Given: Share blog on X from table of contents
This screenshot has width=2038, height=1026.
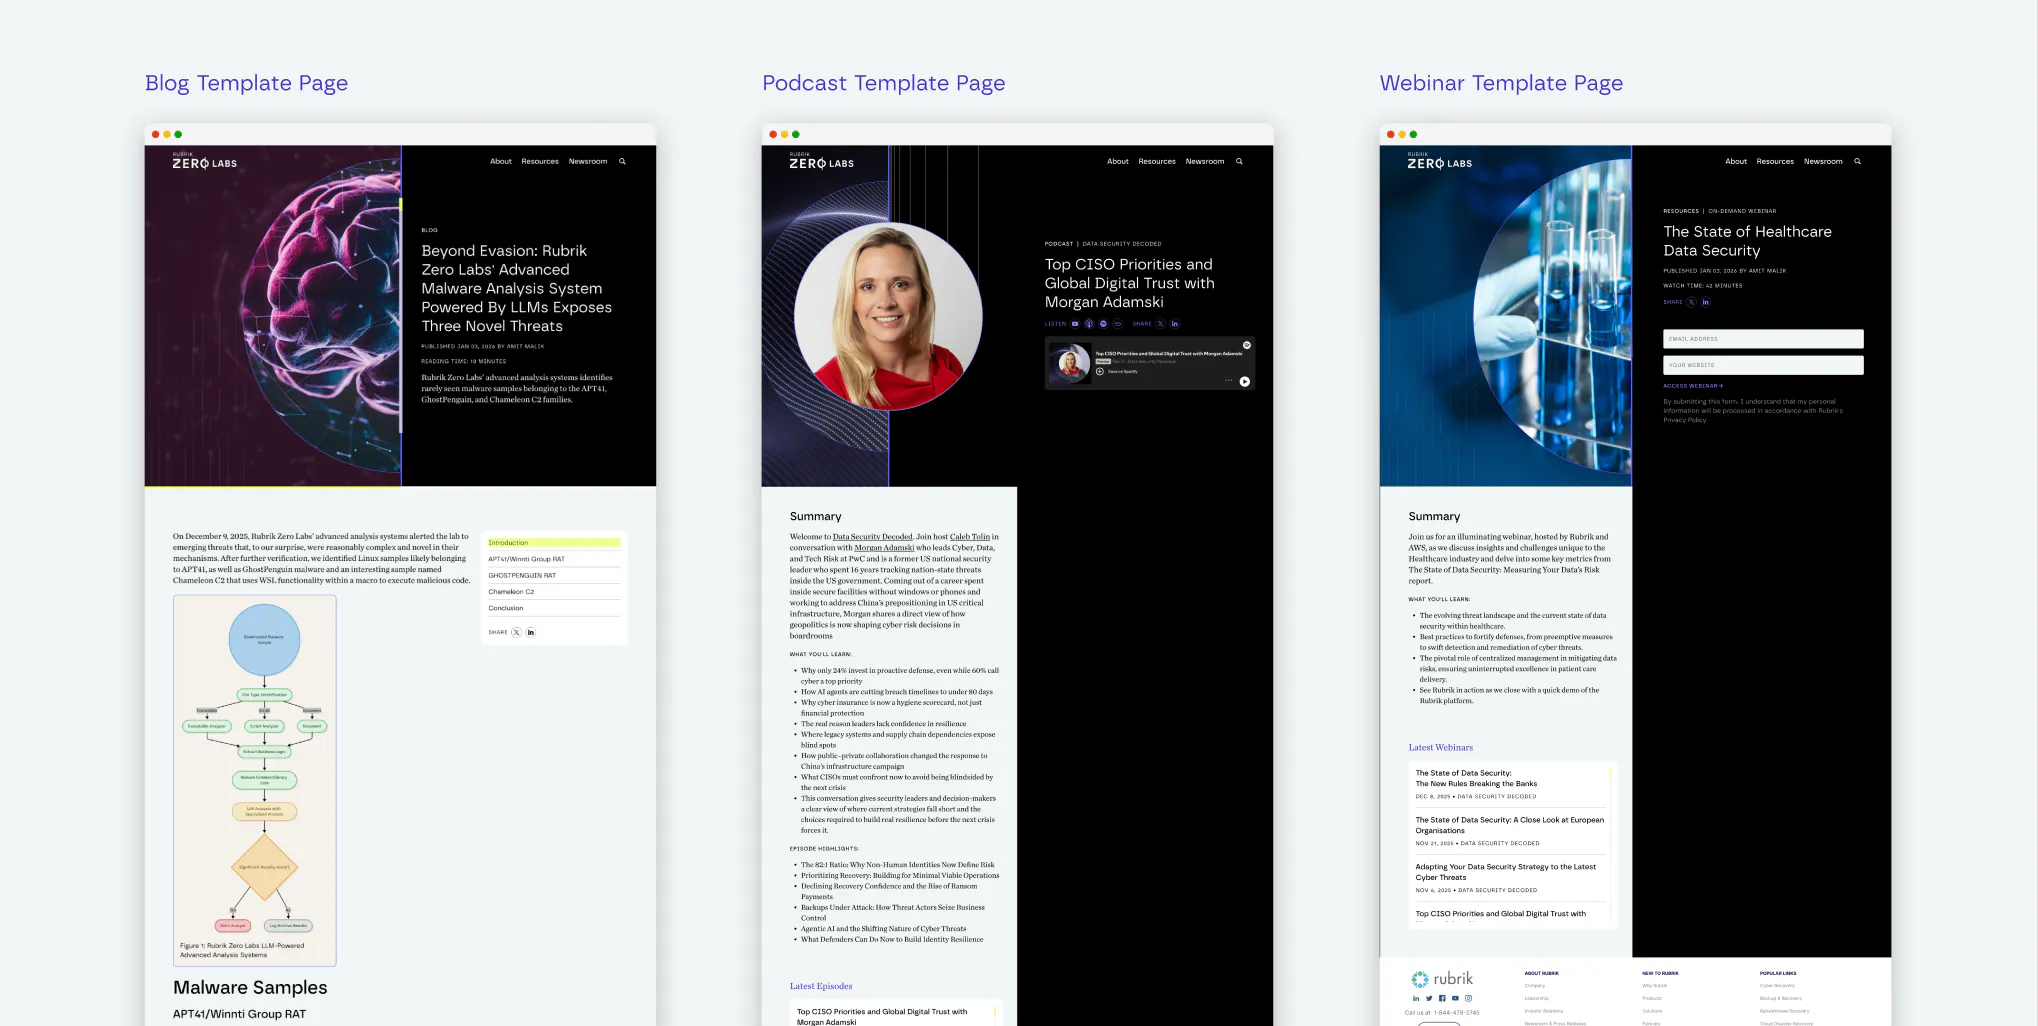Looking at the screenshot, I should 516,632.
